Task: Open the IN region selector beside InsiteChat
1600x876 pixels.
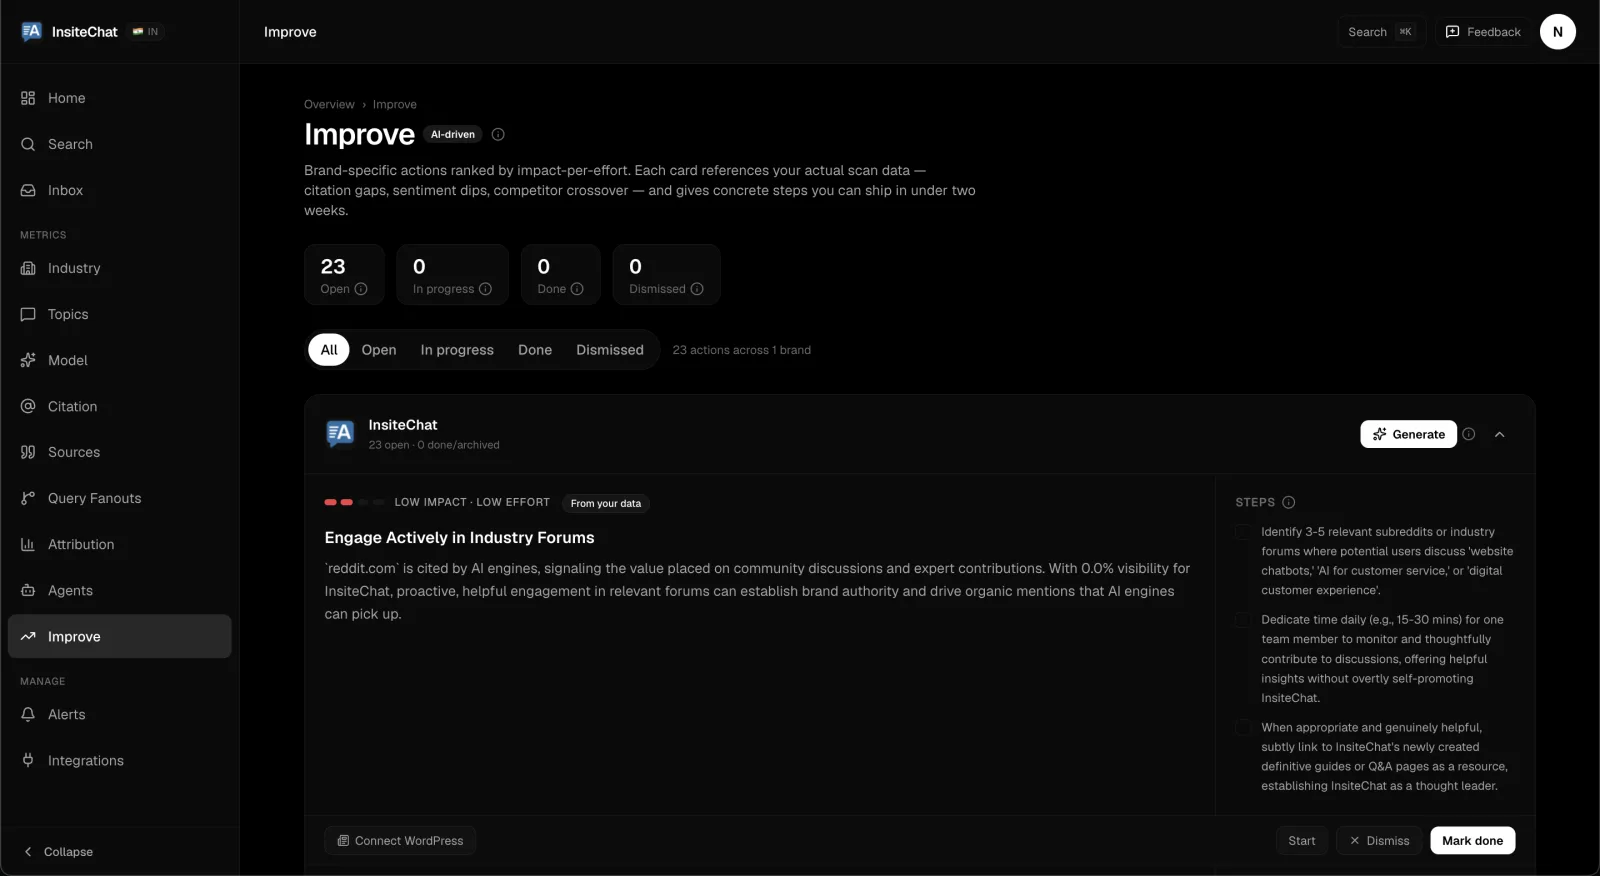Action: [146, 32]
